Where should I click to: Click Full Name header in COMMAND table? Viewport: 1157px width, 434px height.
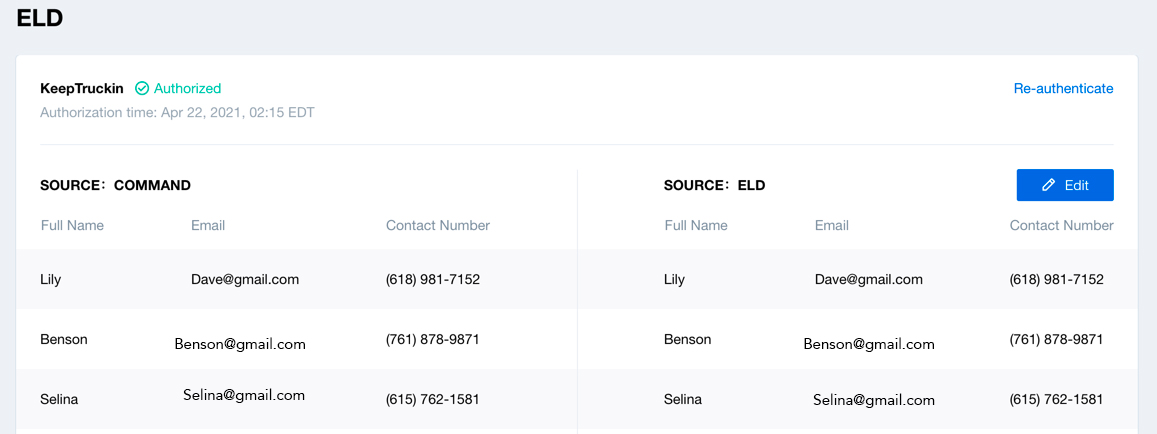coord(72,225)
